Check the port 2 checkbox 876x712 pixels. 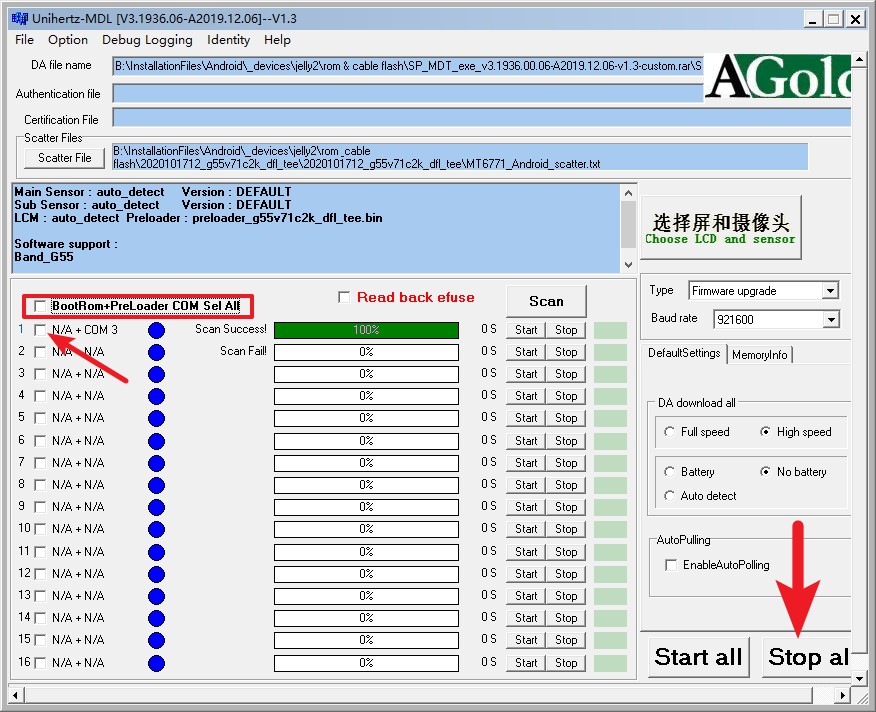click(40, 352)
